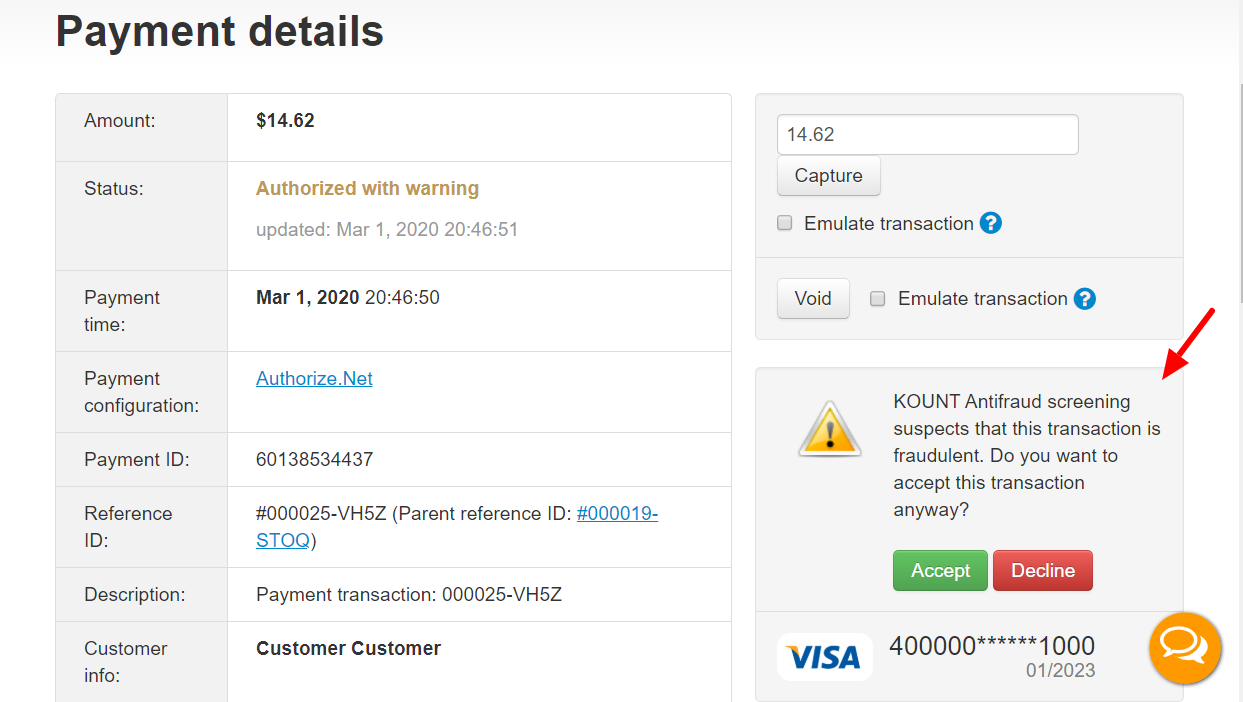Decline the suspected fraudulent transaction
Viewport: 1243px width, 702px height.
tap(1043, 570)
